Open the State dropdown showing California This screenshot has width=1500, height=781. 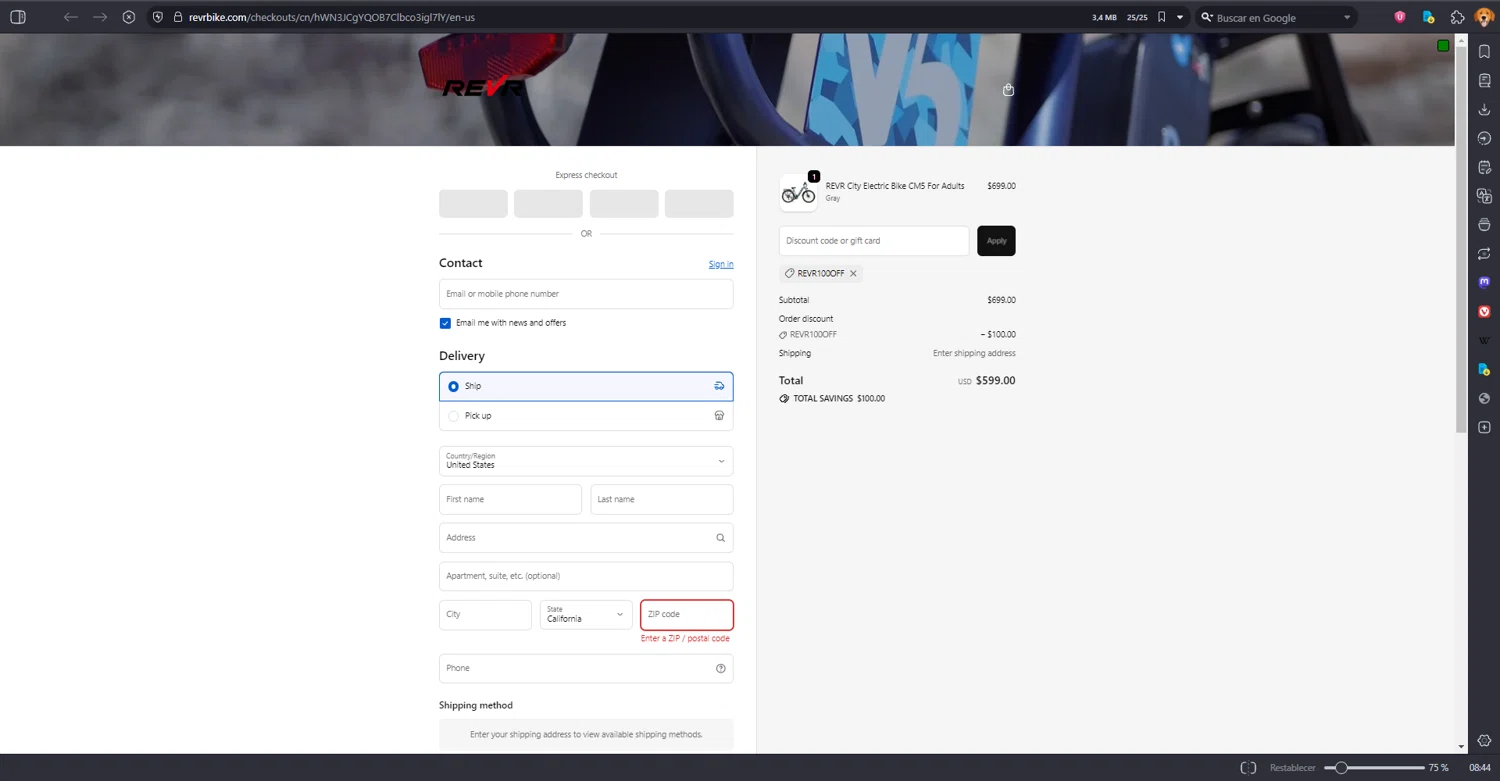click(x=586, y=614)
